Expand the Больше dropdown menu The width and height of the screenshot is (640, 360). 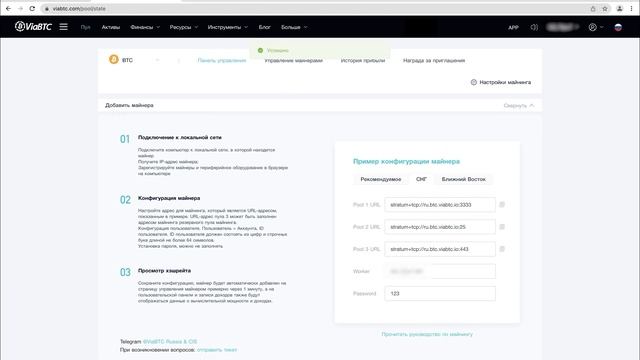point(294,27)
